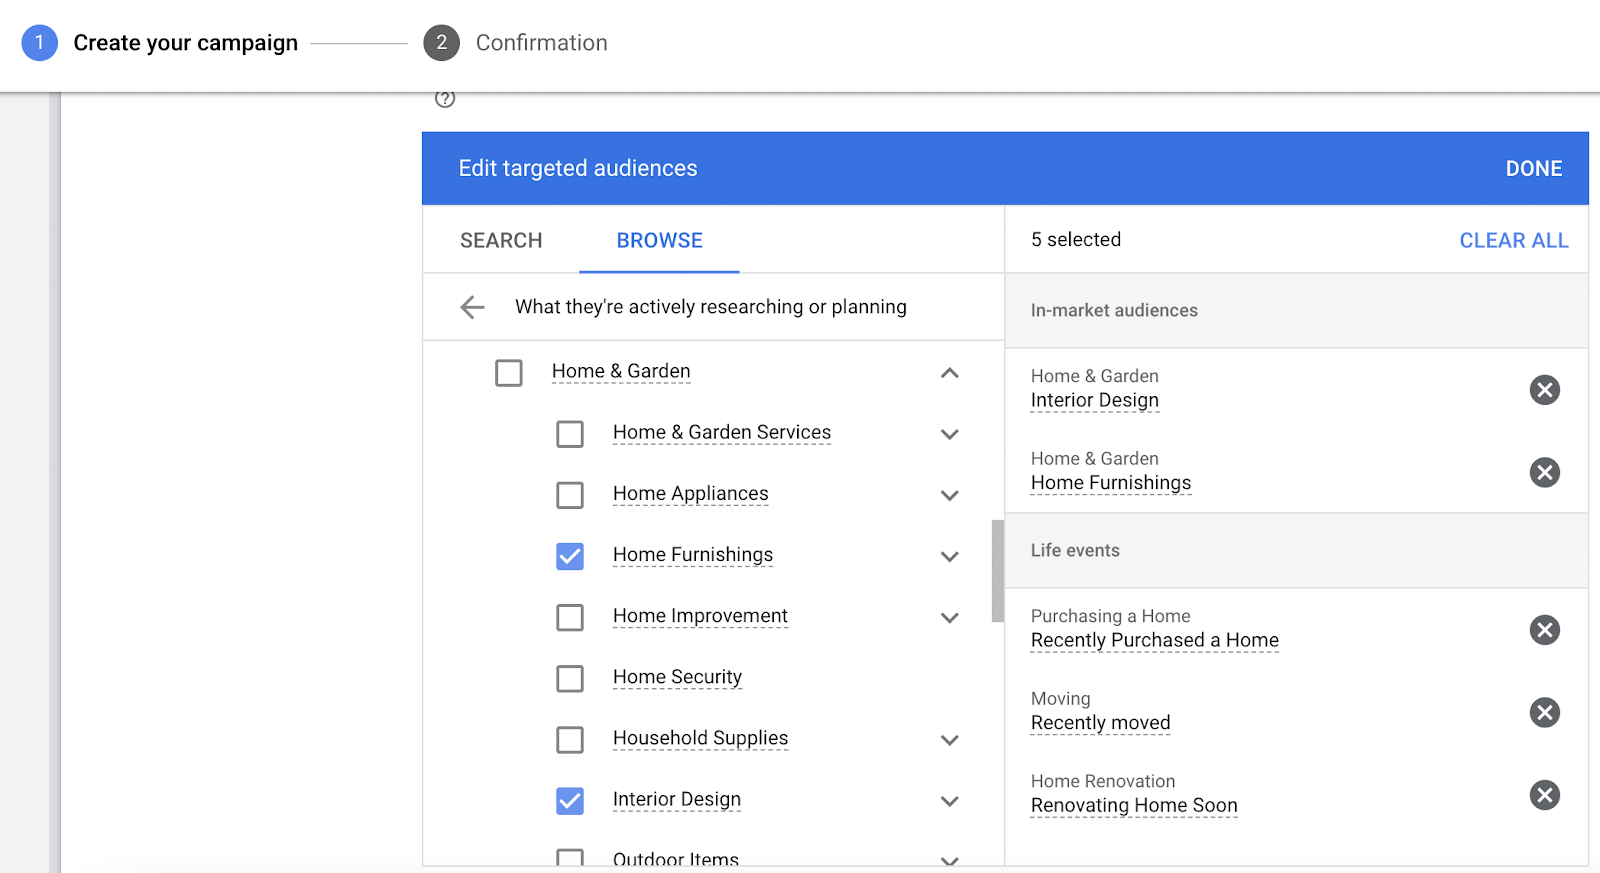Click step 2 Confirmation circle

(x=441, y=43)
